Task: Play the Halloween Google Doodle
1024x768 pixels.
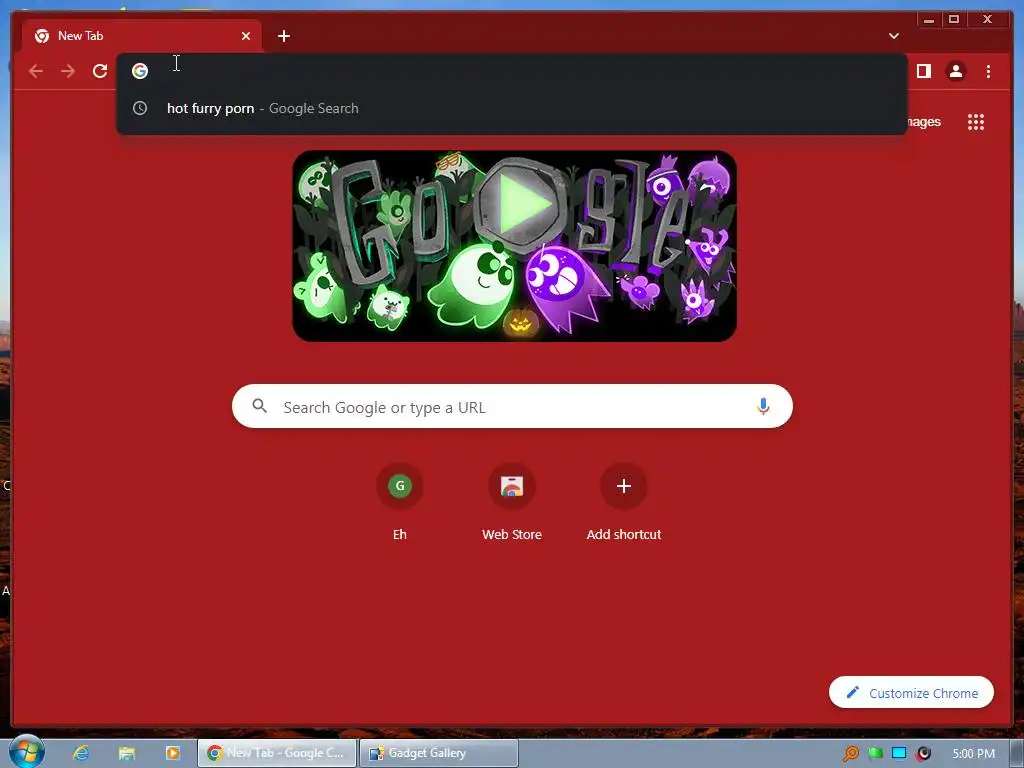Action: click(520, 204)
